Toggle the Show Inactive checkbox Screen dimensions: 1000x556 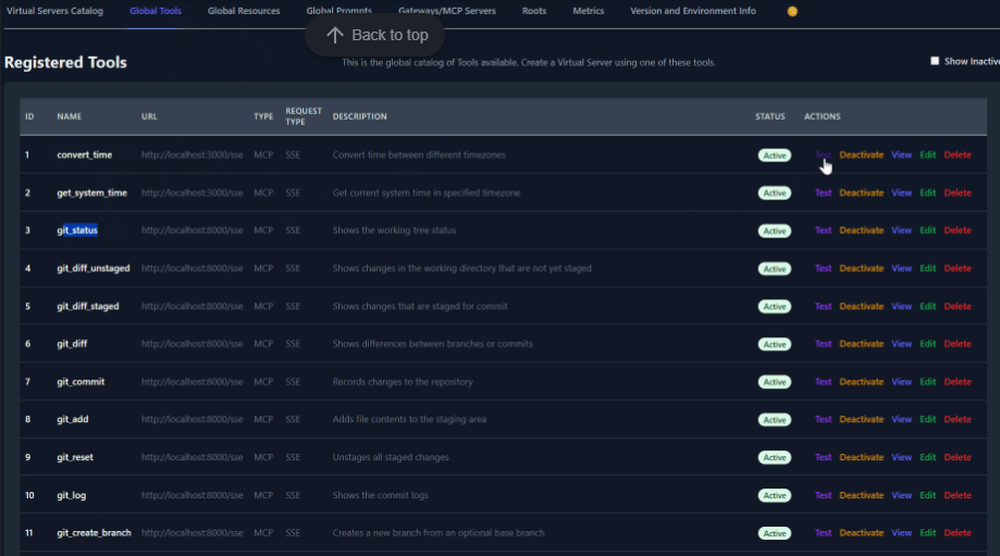(934, 61)
